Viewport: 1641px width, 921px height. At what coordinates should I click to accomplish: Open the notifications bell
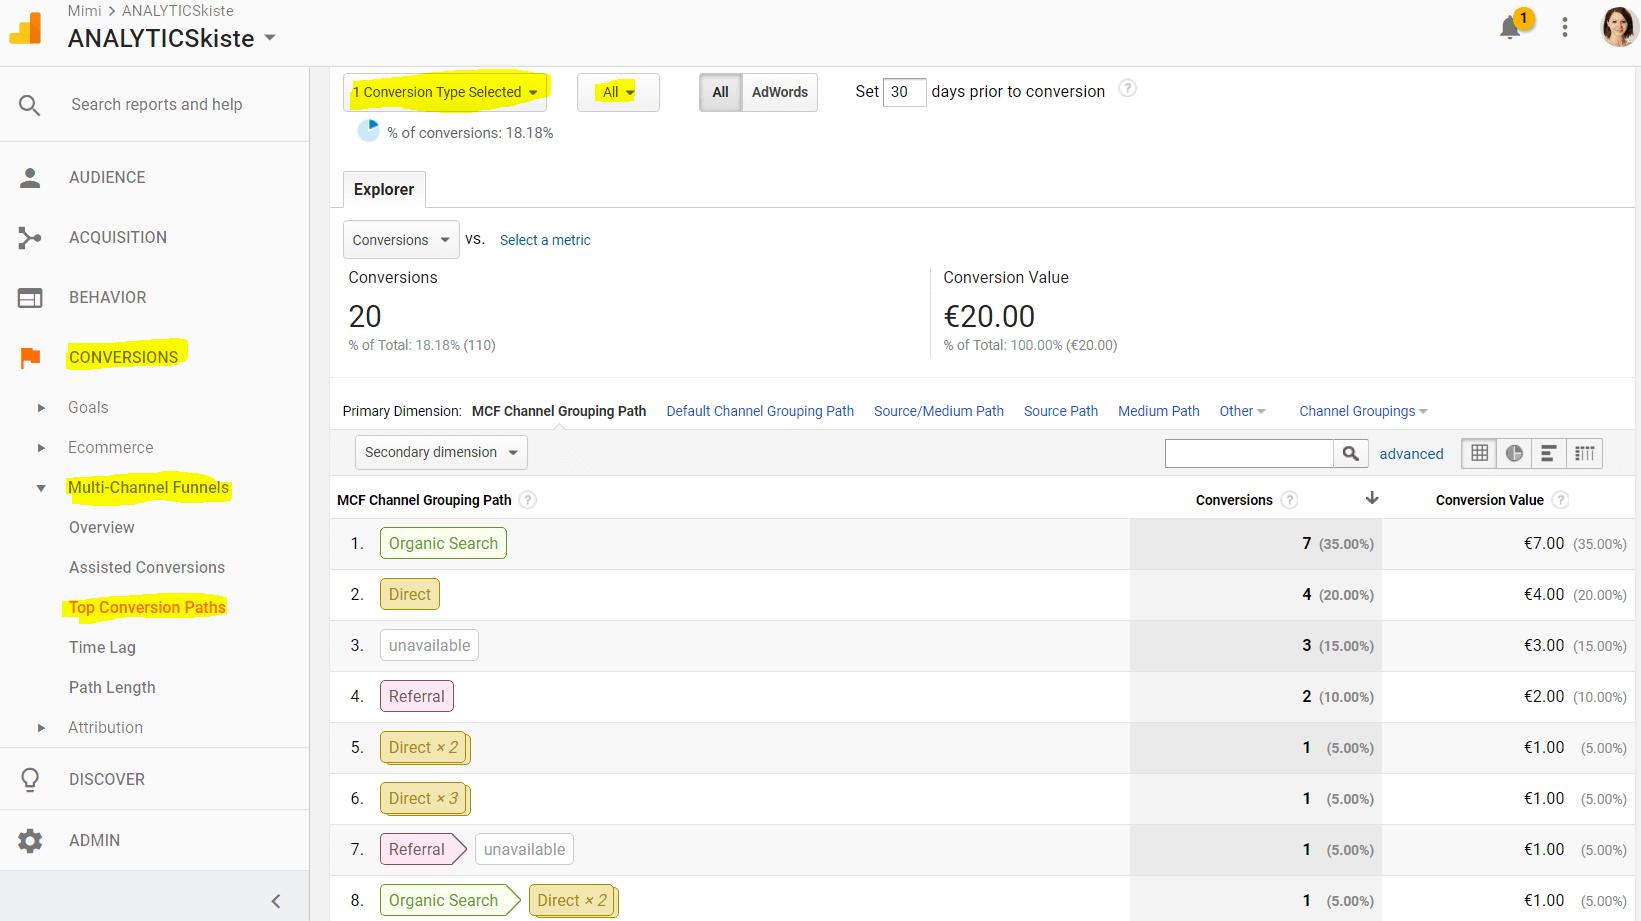[1510, 28]
